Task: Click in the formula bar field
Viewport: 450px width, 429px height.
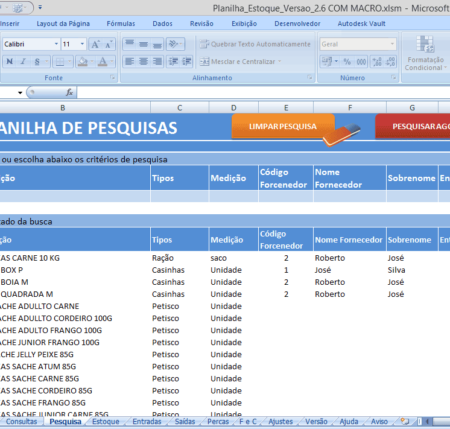Action: (x=263, y=92)
